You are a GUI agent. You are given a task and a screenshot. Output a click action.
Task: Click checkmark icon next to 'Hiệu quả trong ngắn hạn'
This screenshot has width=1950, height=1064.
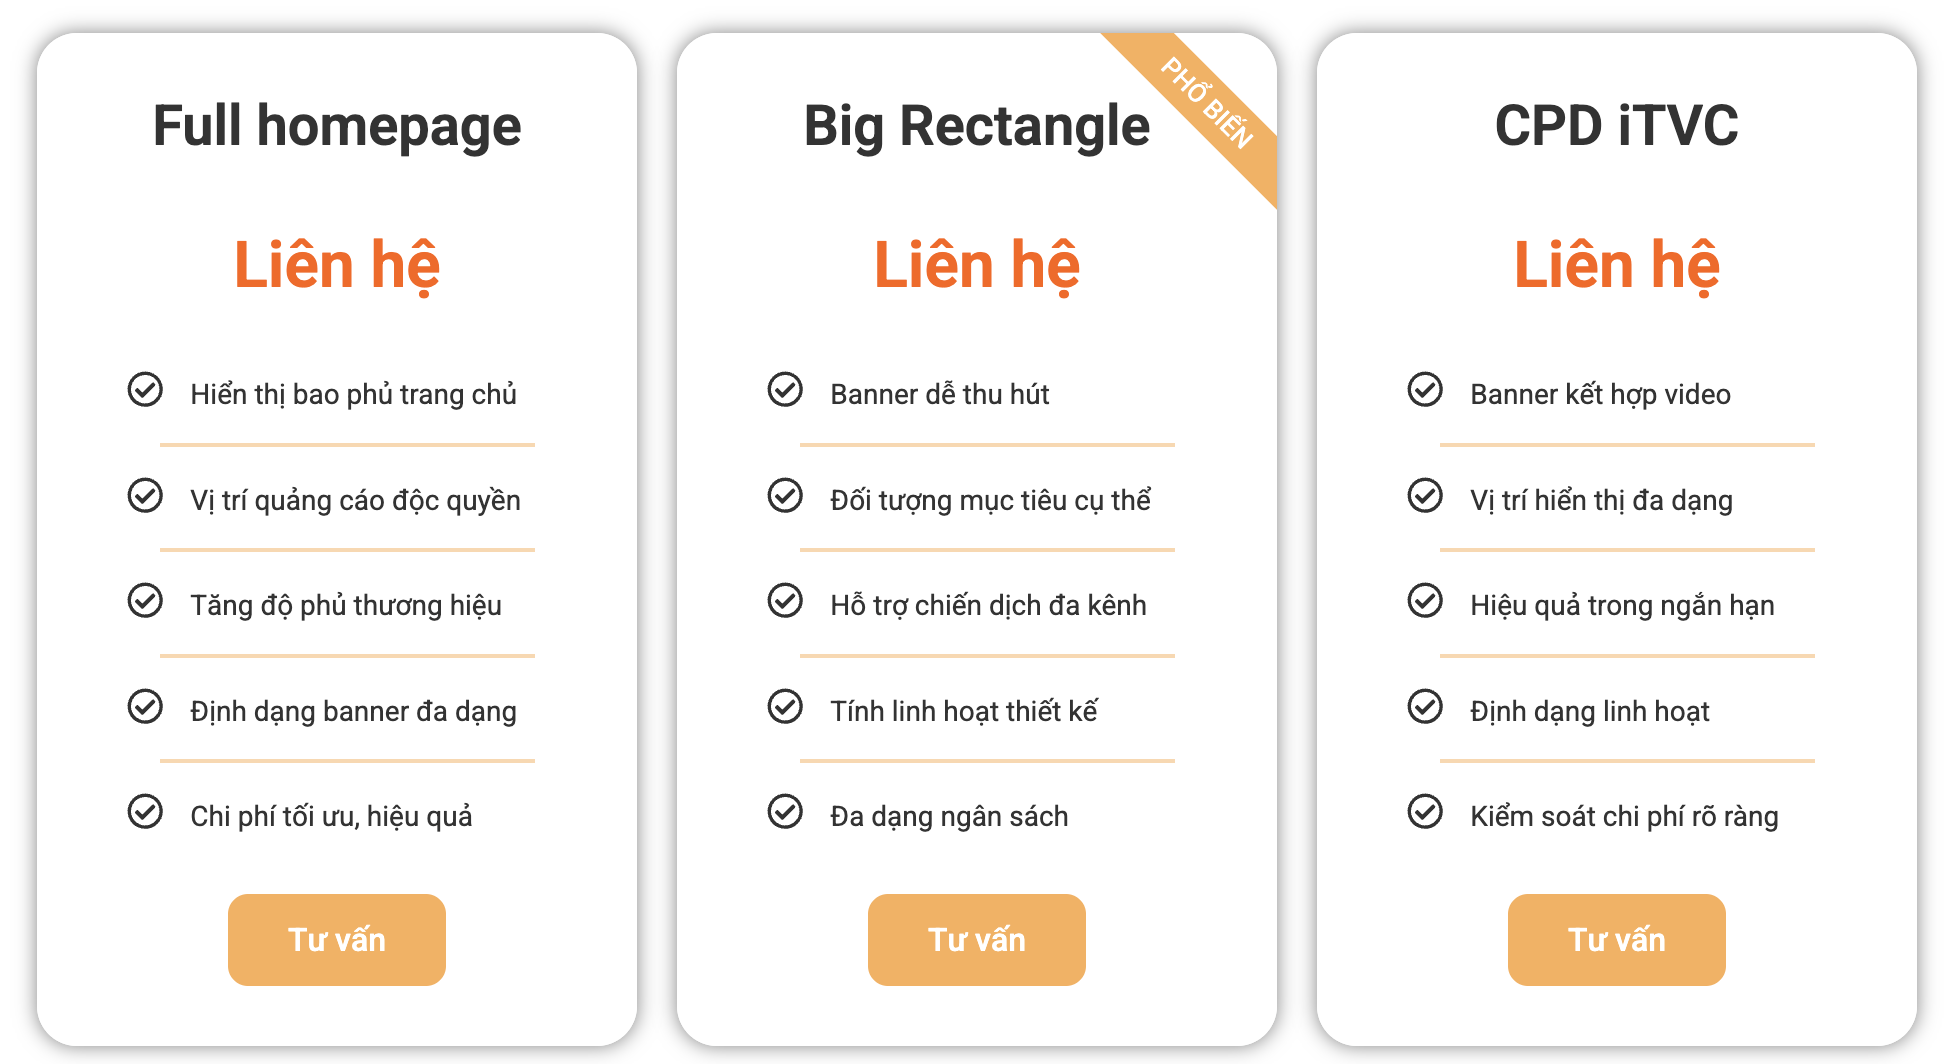(x=1425, y=600)
